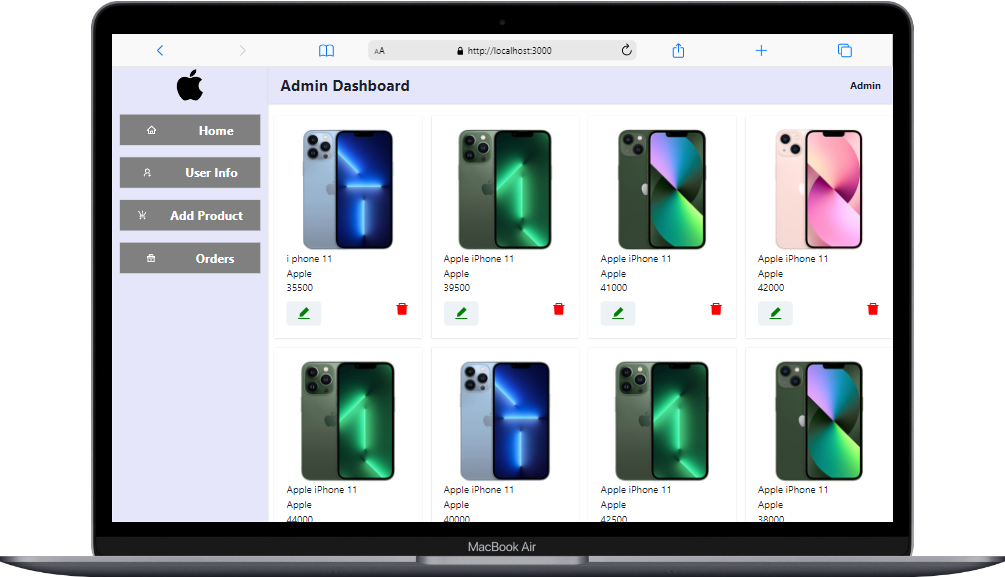Click the 'i phone 11' product name
The width and height of the screenshot is (1005, 577).
click(x=309, y=258)
